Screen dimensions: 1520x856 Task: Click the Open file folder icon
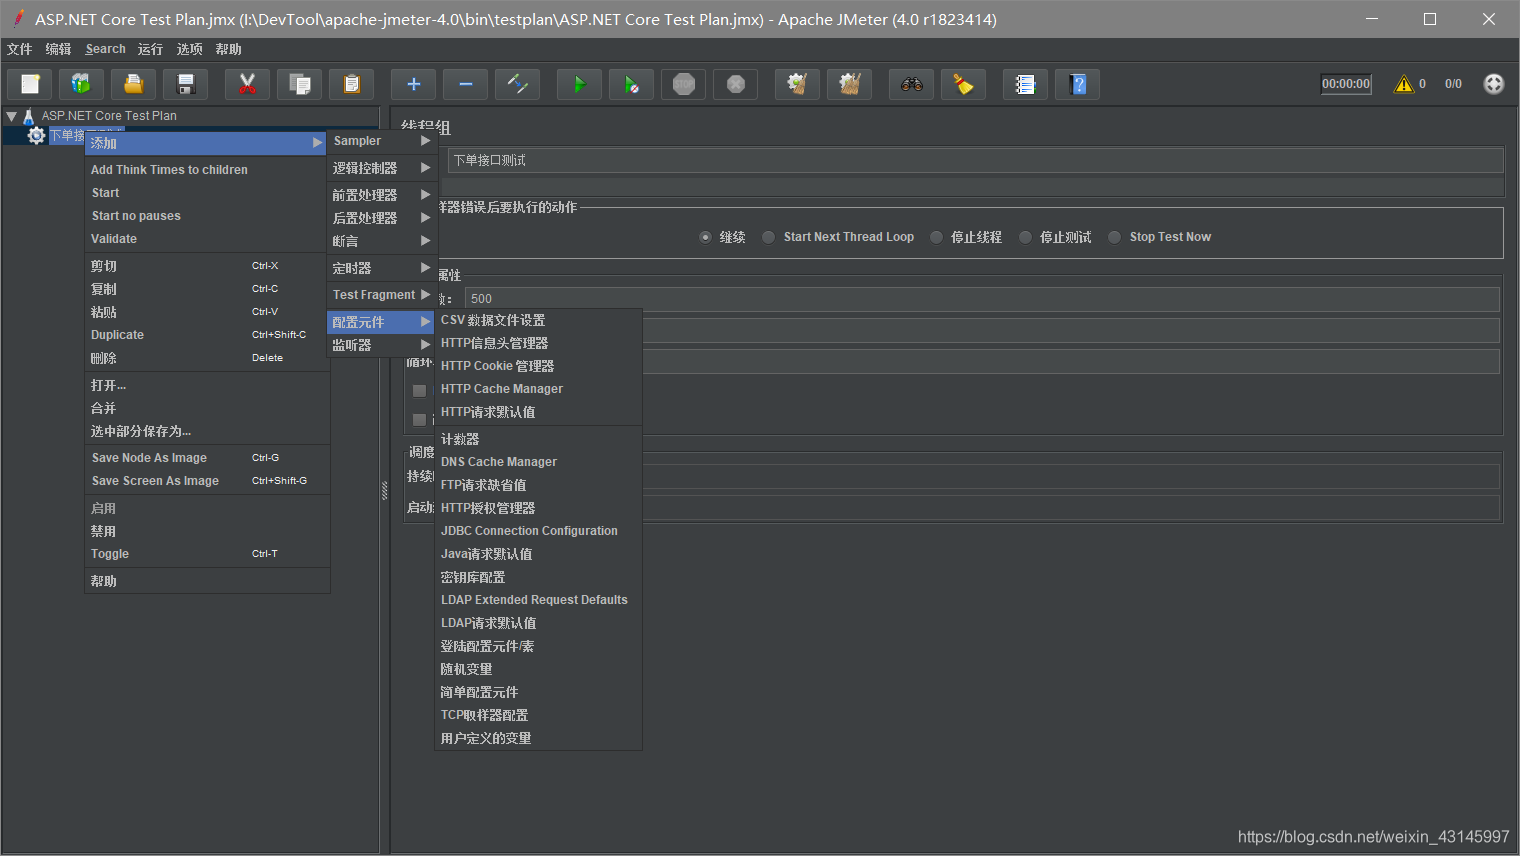coord(134,84)
